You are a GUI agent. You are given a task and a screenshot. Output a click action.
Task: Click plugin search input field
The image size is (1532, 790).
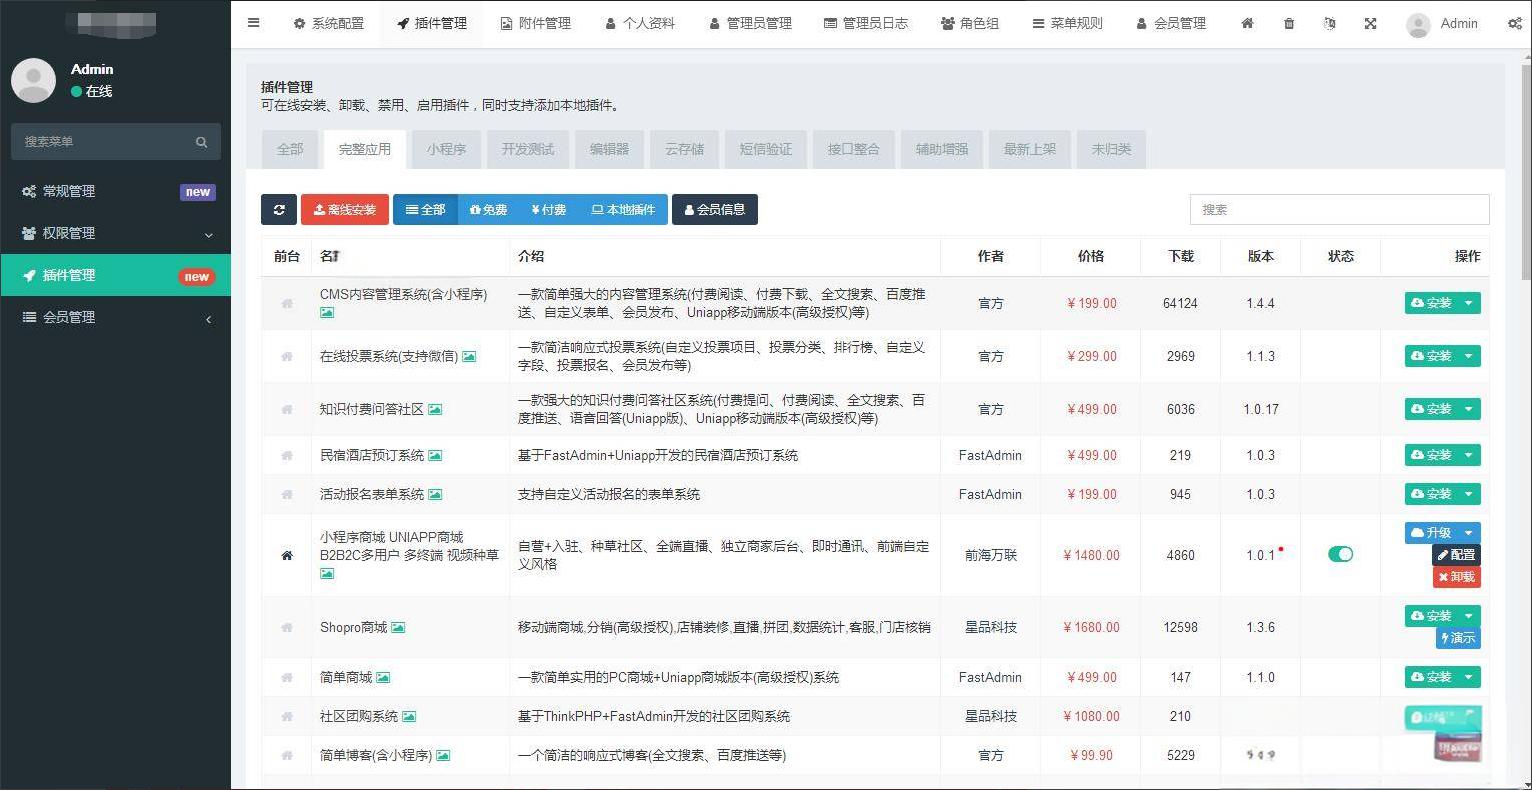(1340, 209)
